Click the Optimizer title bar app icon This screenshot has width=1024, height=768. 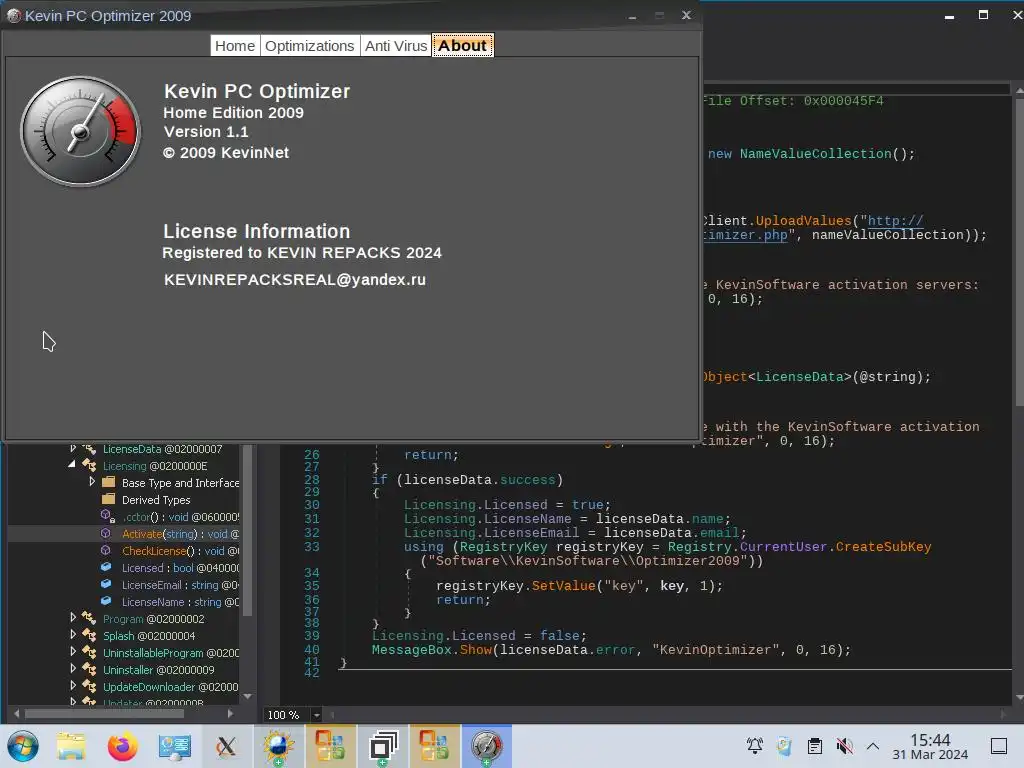click(14, 16)
